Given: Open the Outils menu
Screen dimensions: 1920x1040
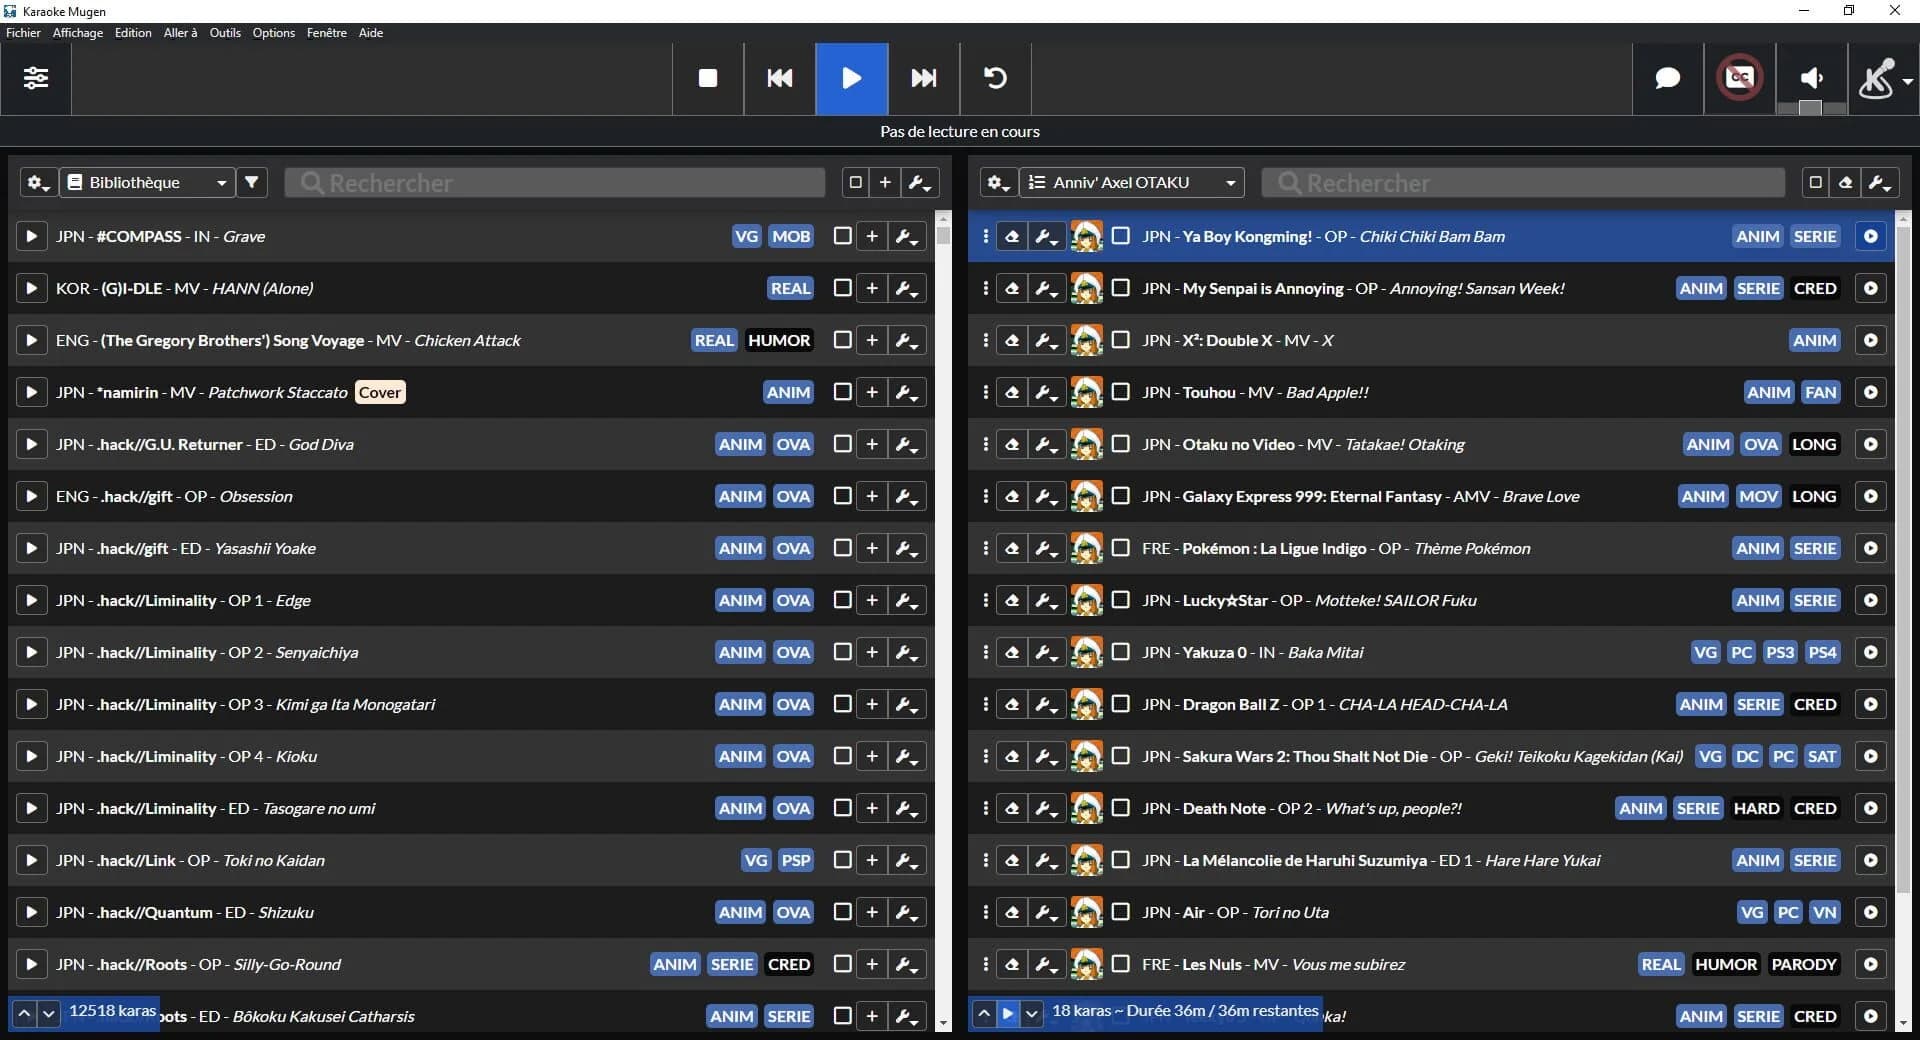Looking at the screenshot, I should pos(224,32).
